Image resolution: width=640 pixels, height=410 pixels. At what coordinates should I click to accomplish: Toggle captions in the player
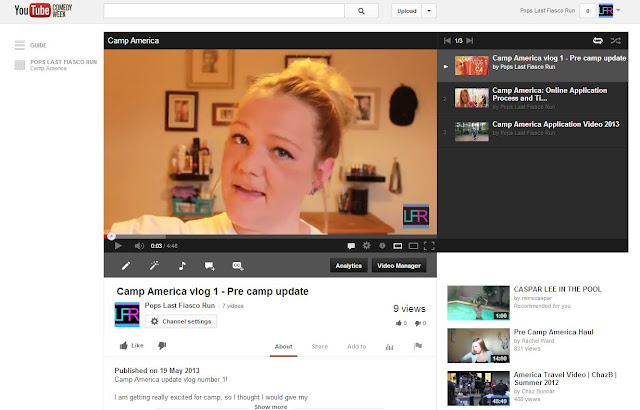click(351, 246)
